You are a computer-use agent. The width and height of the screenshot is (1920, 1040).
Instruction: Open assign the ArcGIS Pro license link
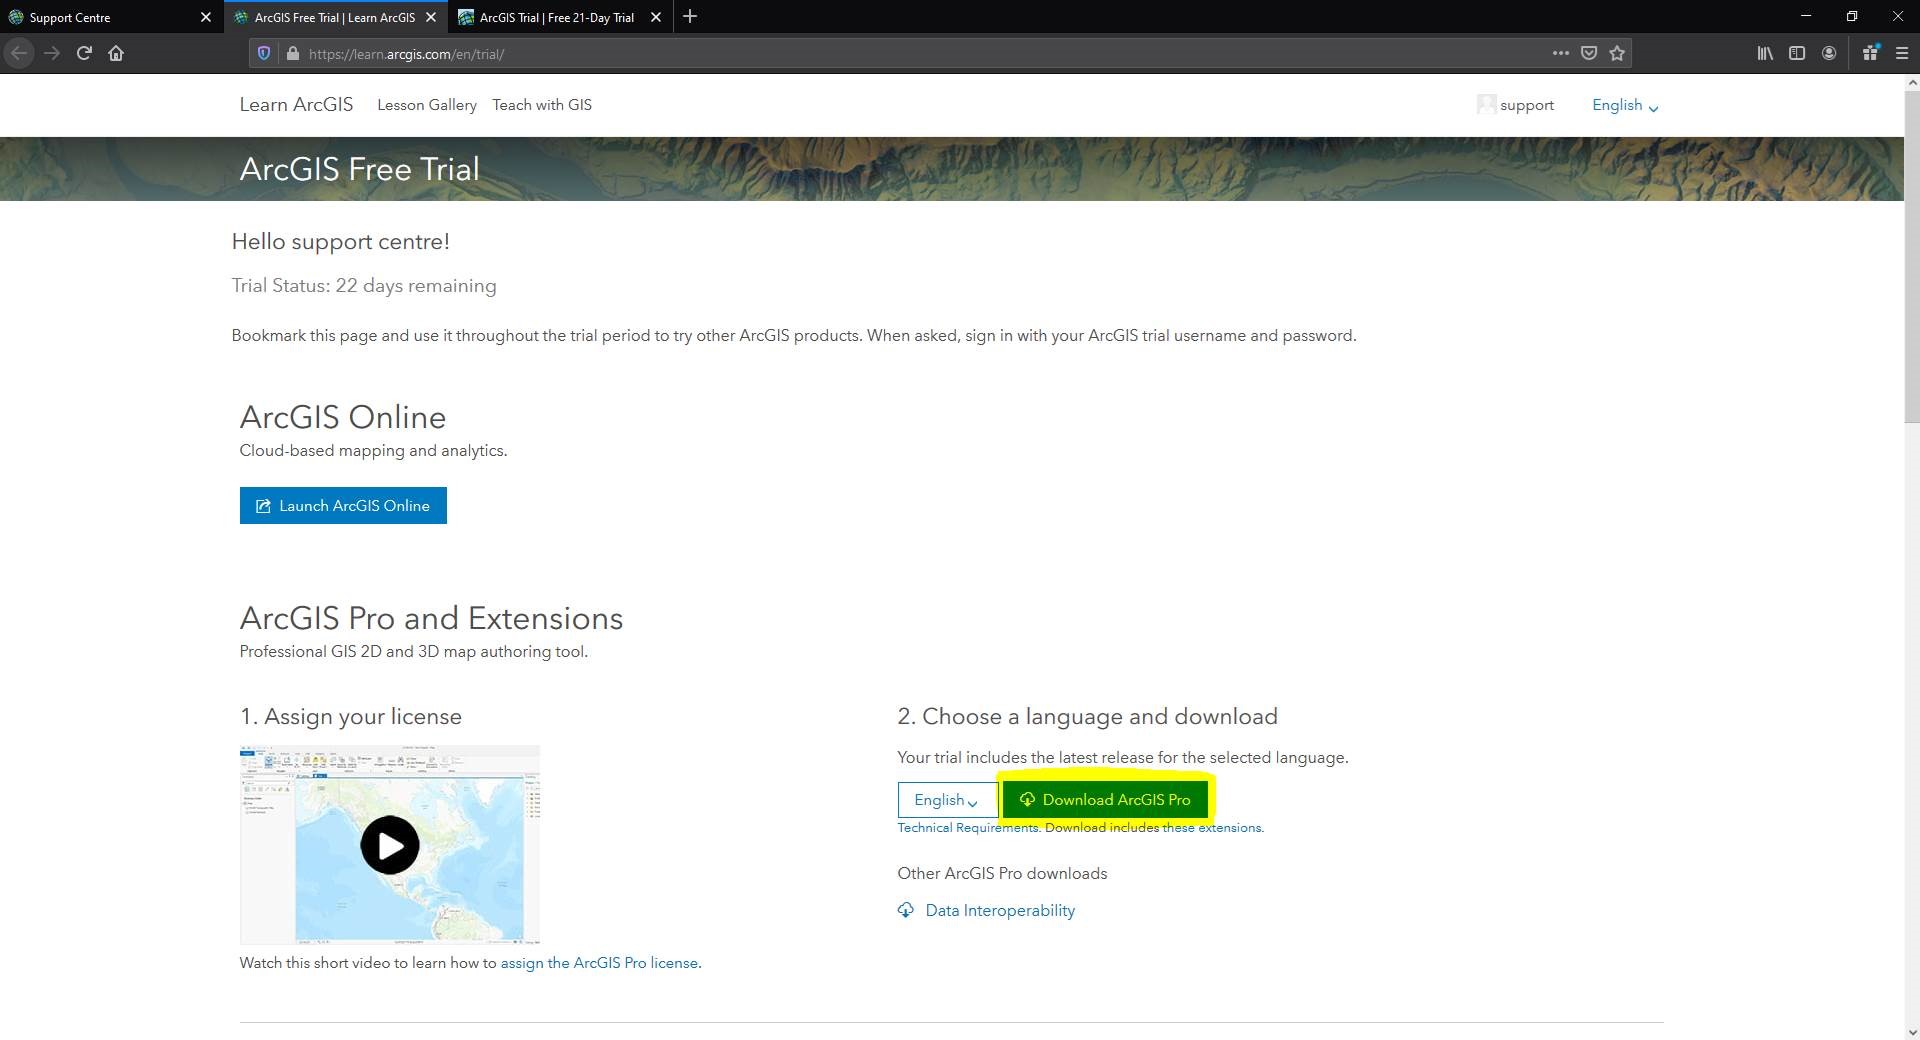599,963
